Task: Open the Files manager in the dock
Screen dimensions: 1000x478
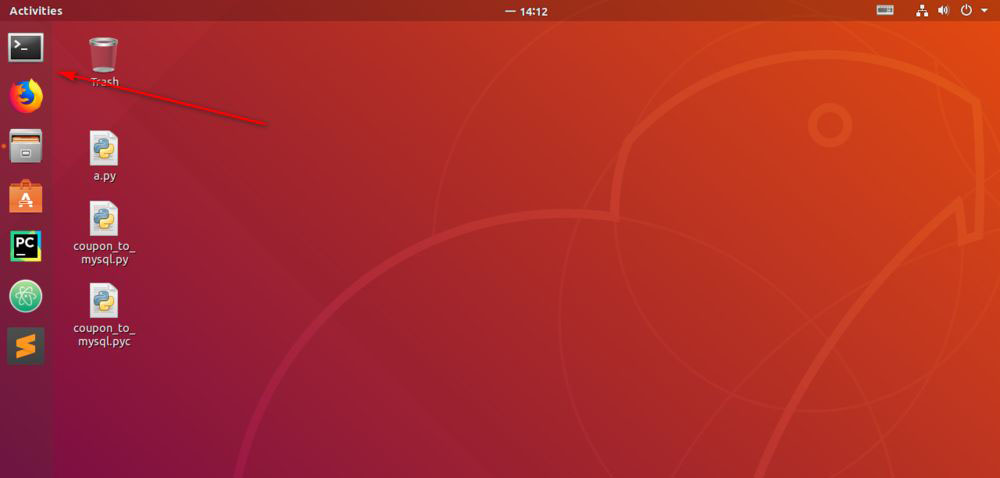Action: (x=26, y=146)
